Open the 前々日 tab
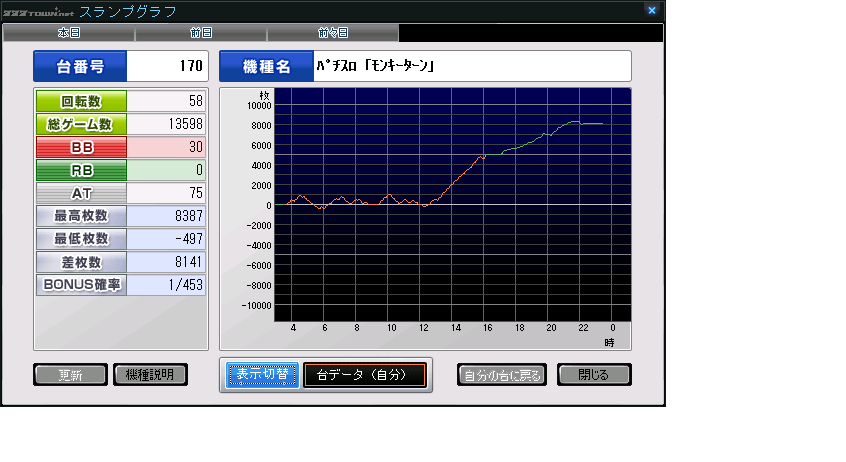Viewport: 846px width, 462px height. click(333, 33)
